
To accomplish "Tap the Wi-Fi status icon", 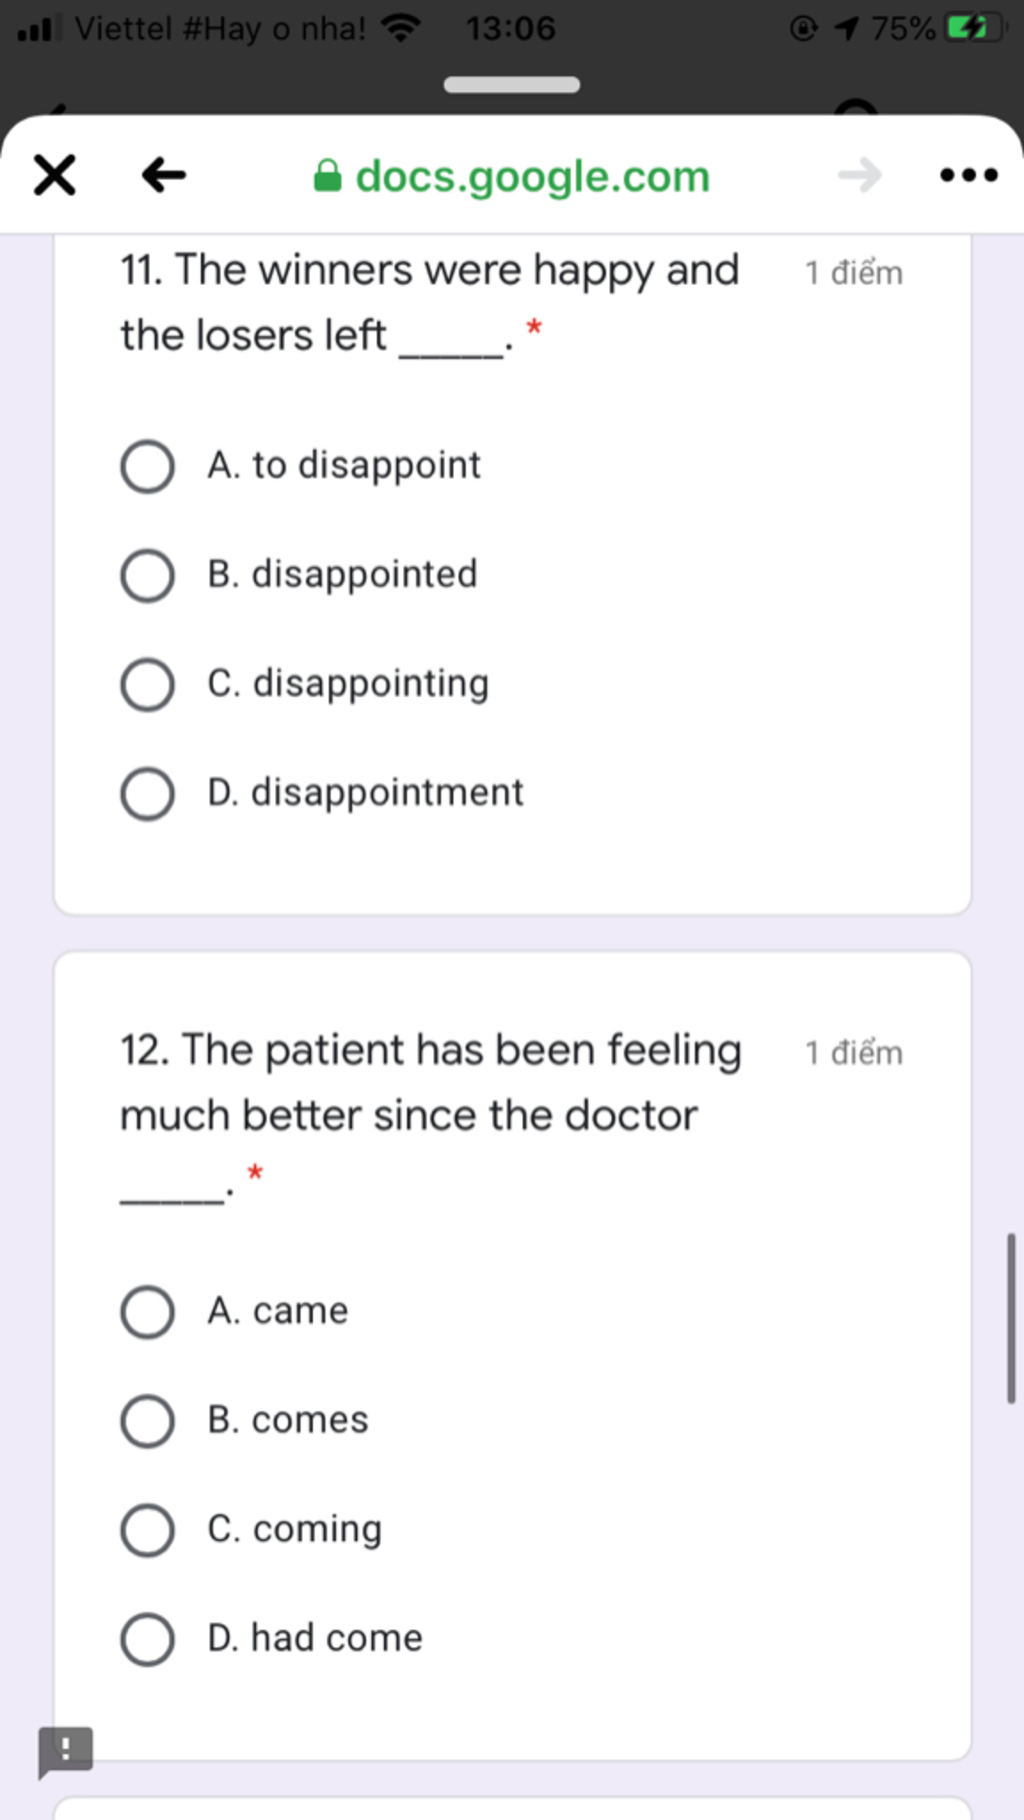I will 401,28.
